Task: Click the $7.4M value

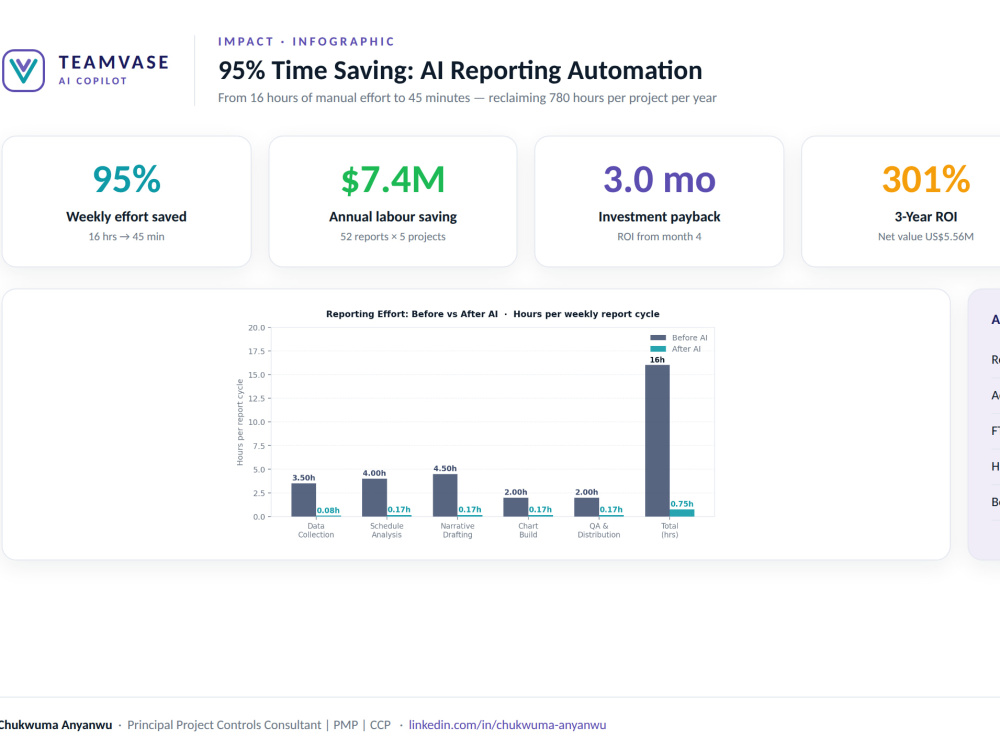Action: (393, 180)
